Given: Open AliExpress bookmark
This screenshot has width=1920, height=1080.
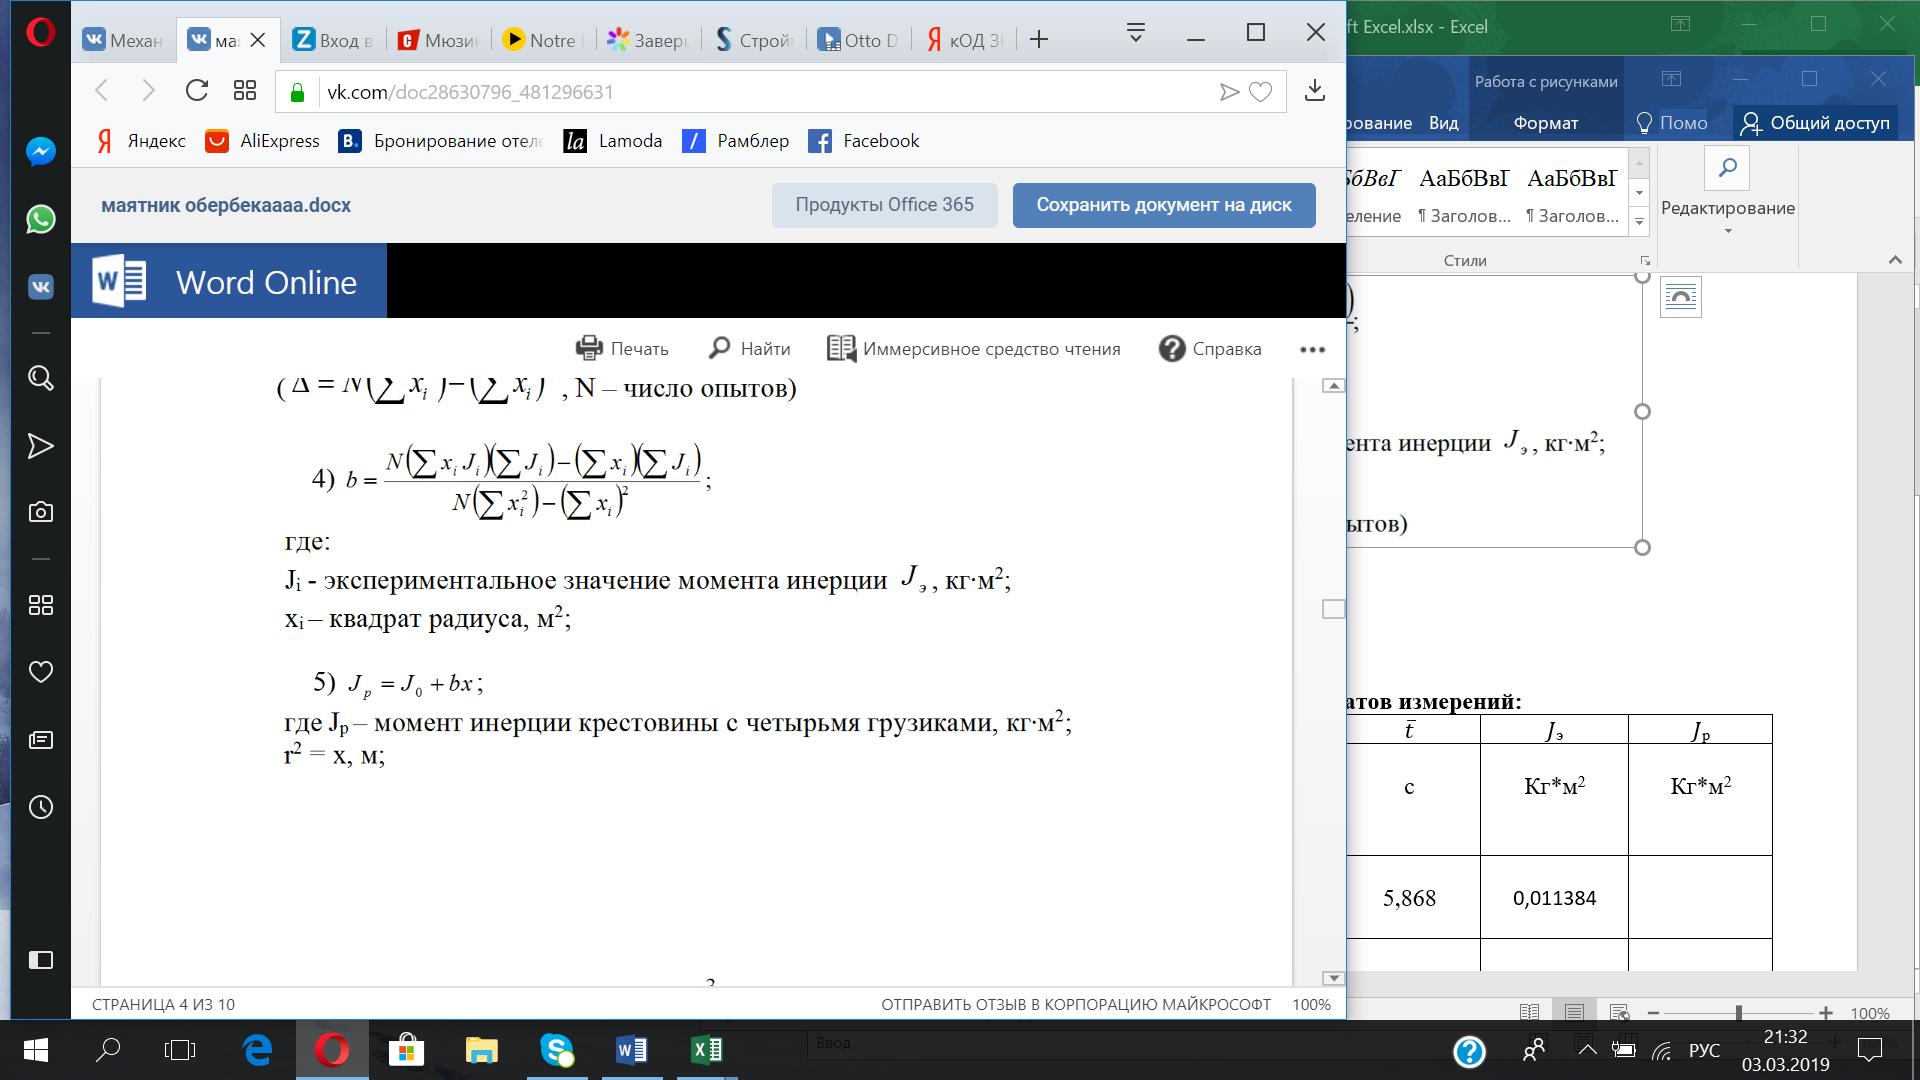Looking at the screenshot, I should (x=262, y=141).
